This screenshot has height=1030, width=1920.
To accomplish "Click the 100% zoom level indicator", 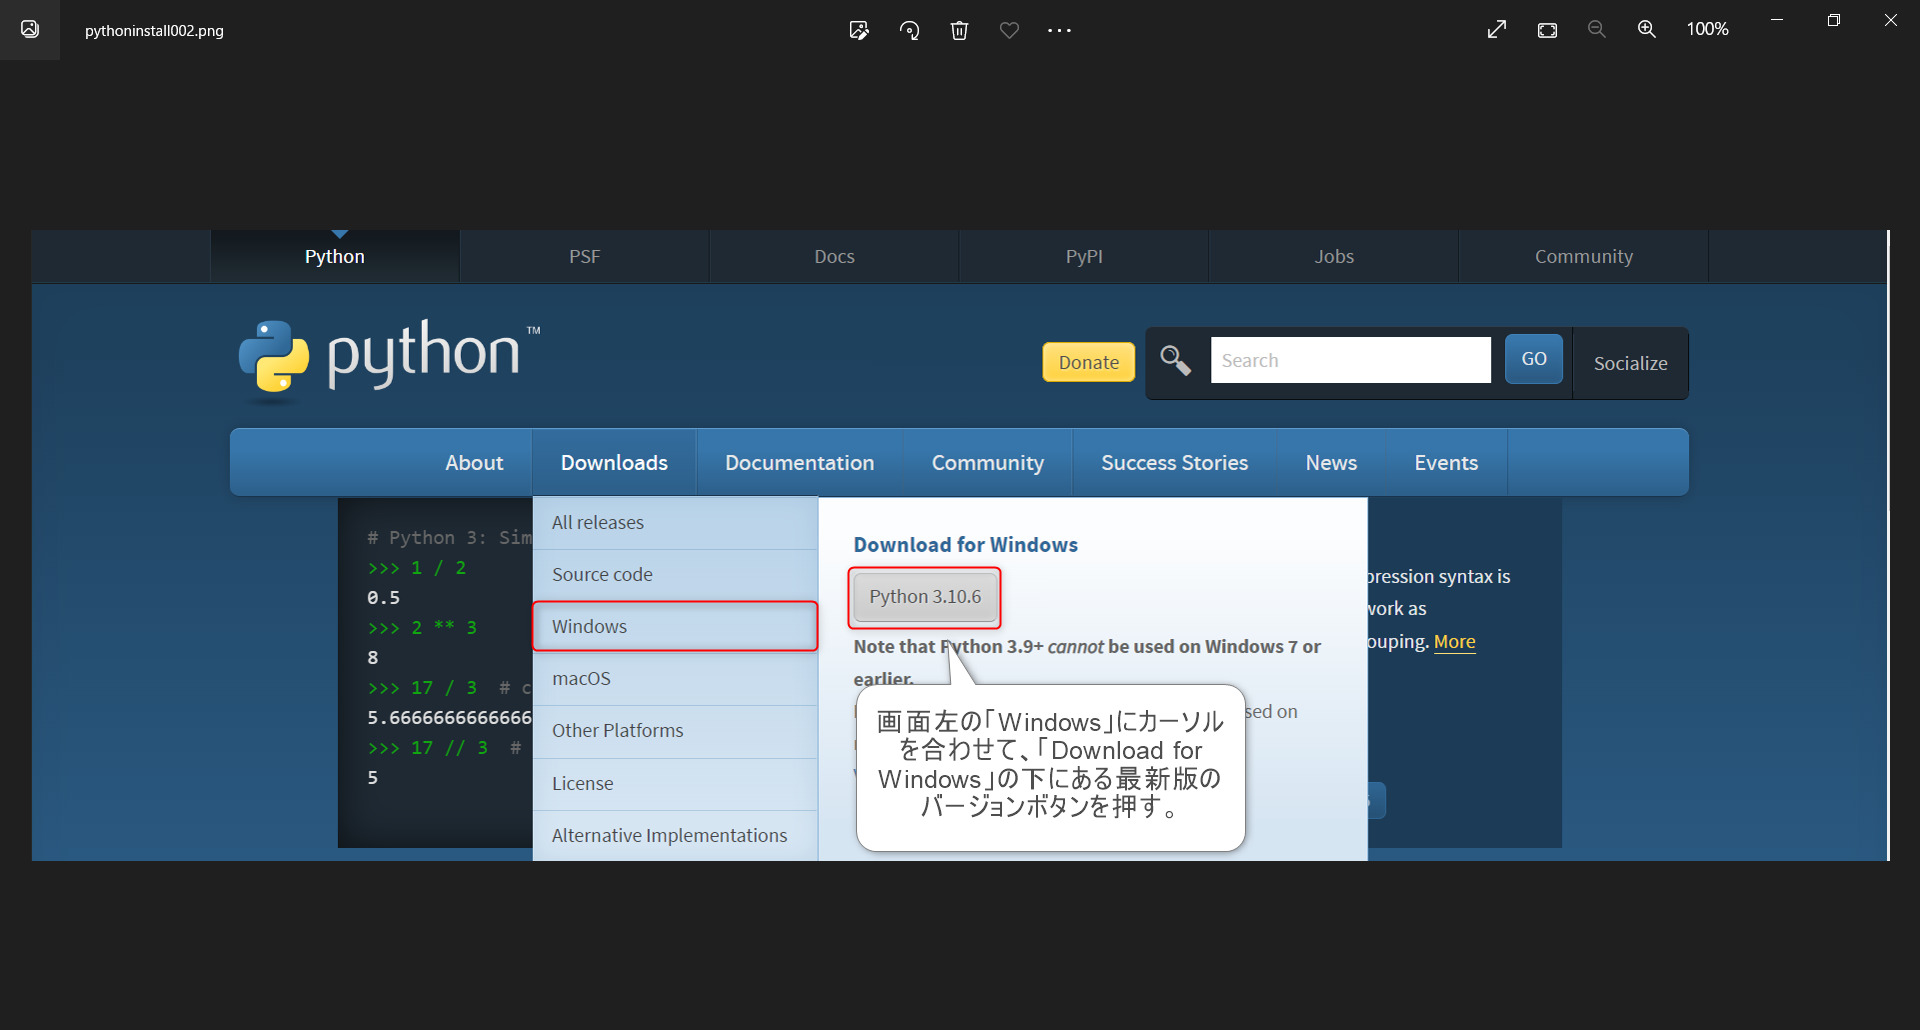I will (1707, 30).
